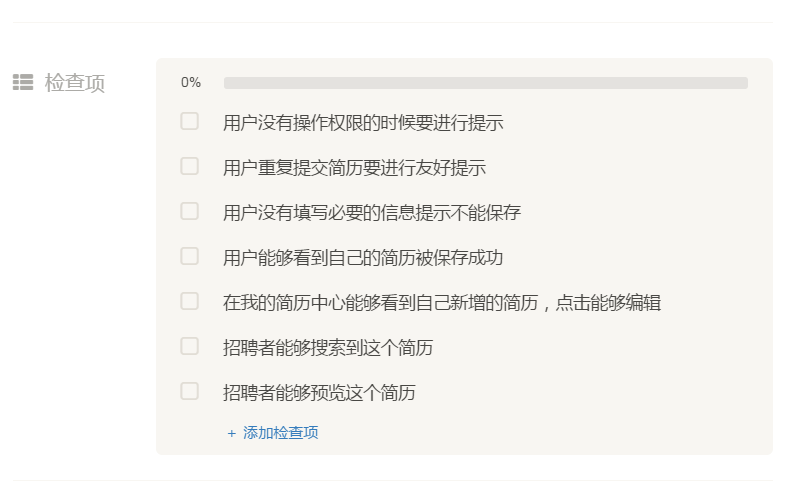Viewport: 787px width, 481px height.
Task: Click the 添加检查项 link
Action: 280,433
